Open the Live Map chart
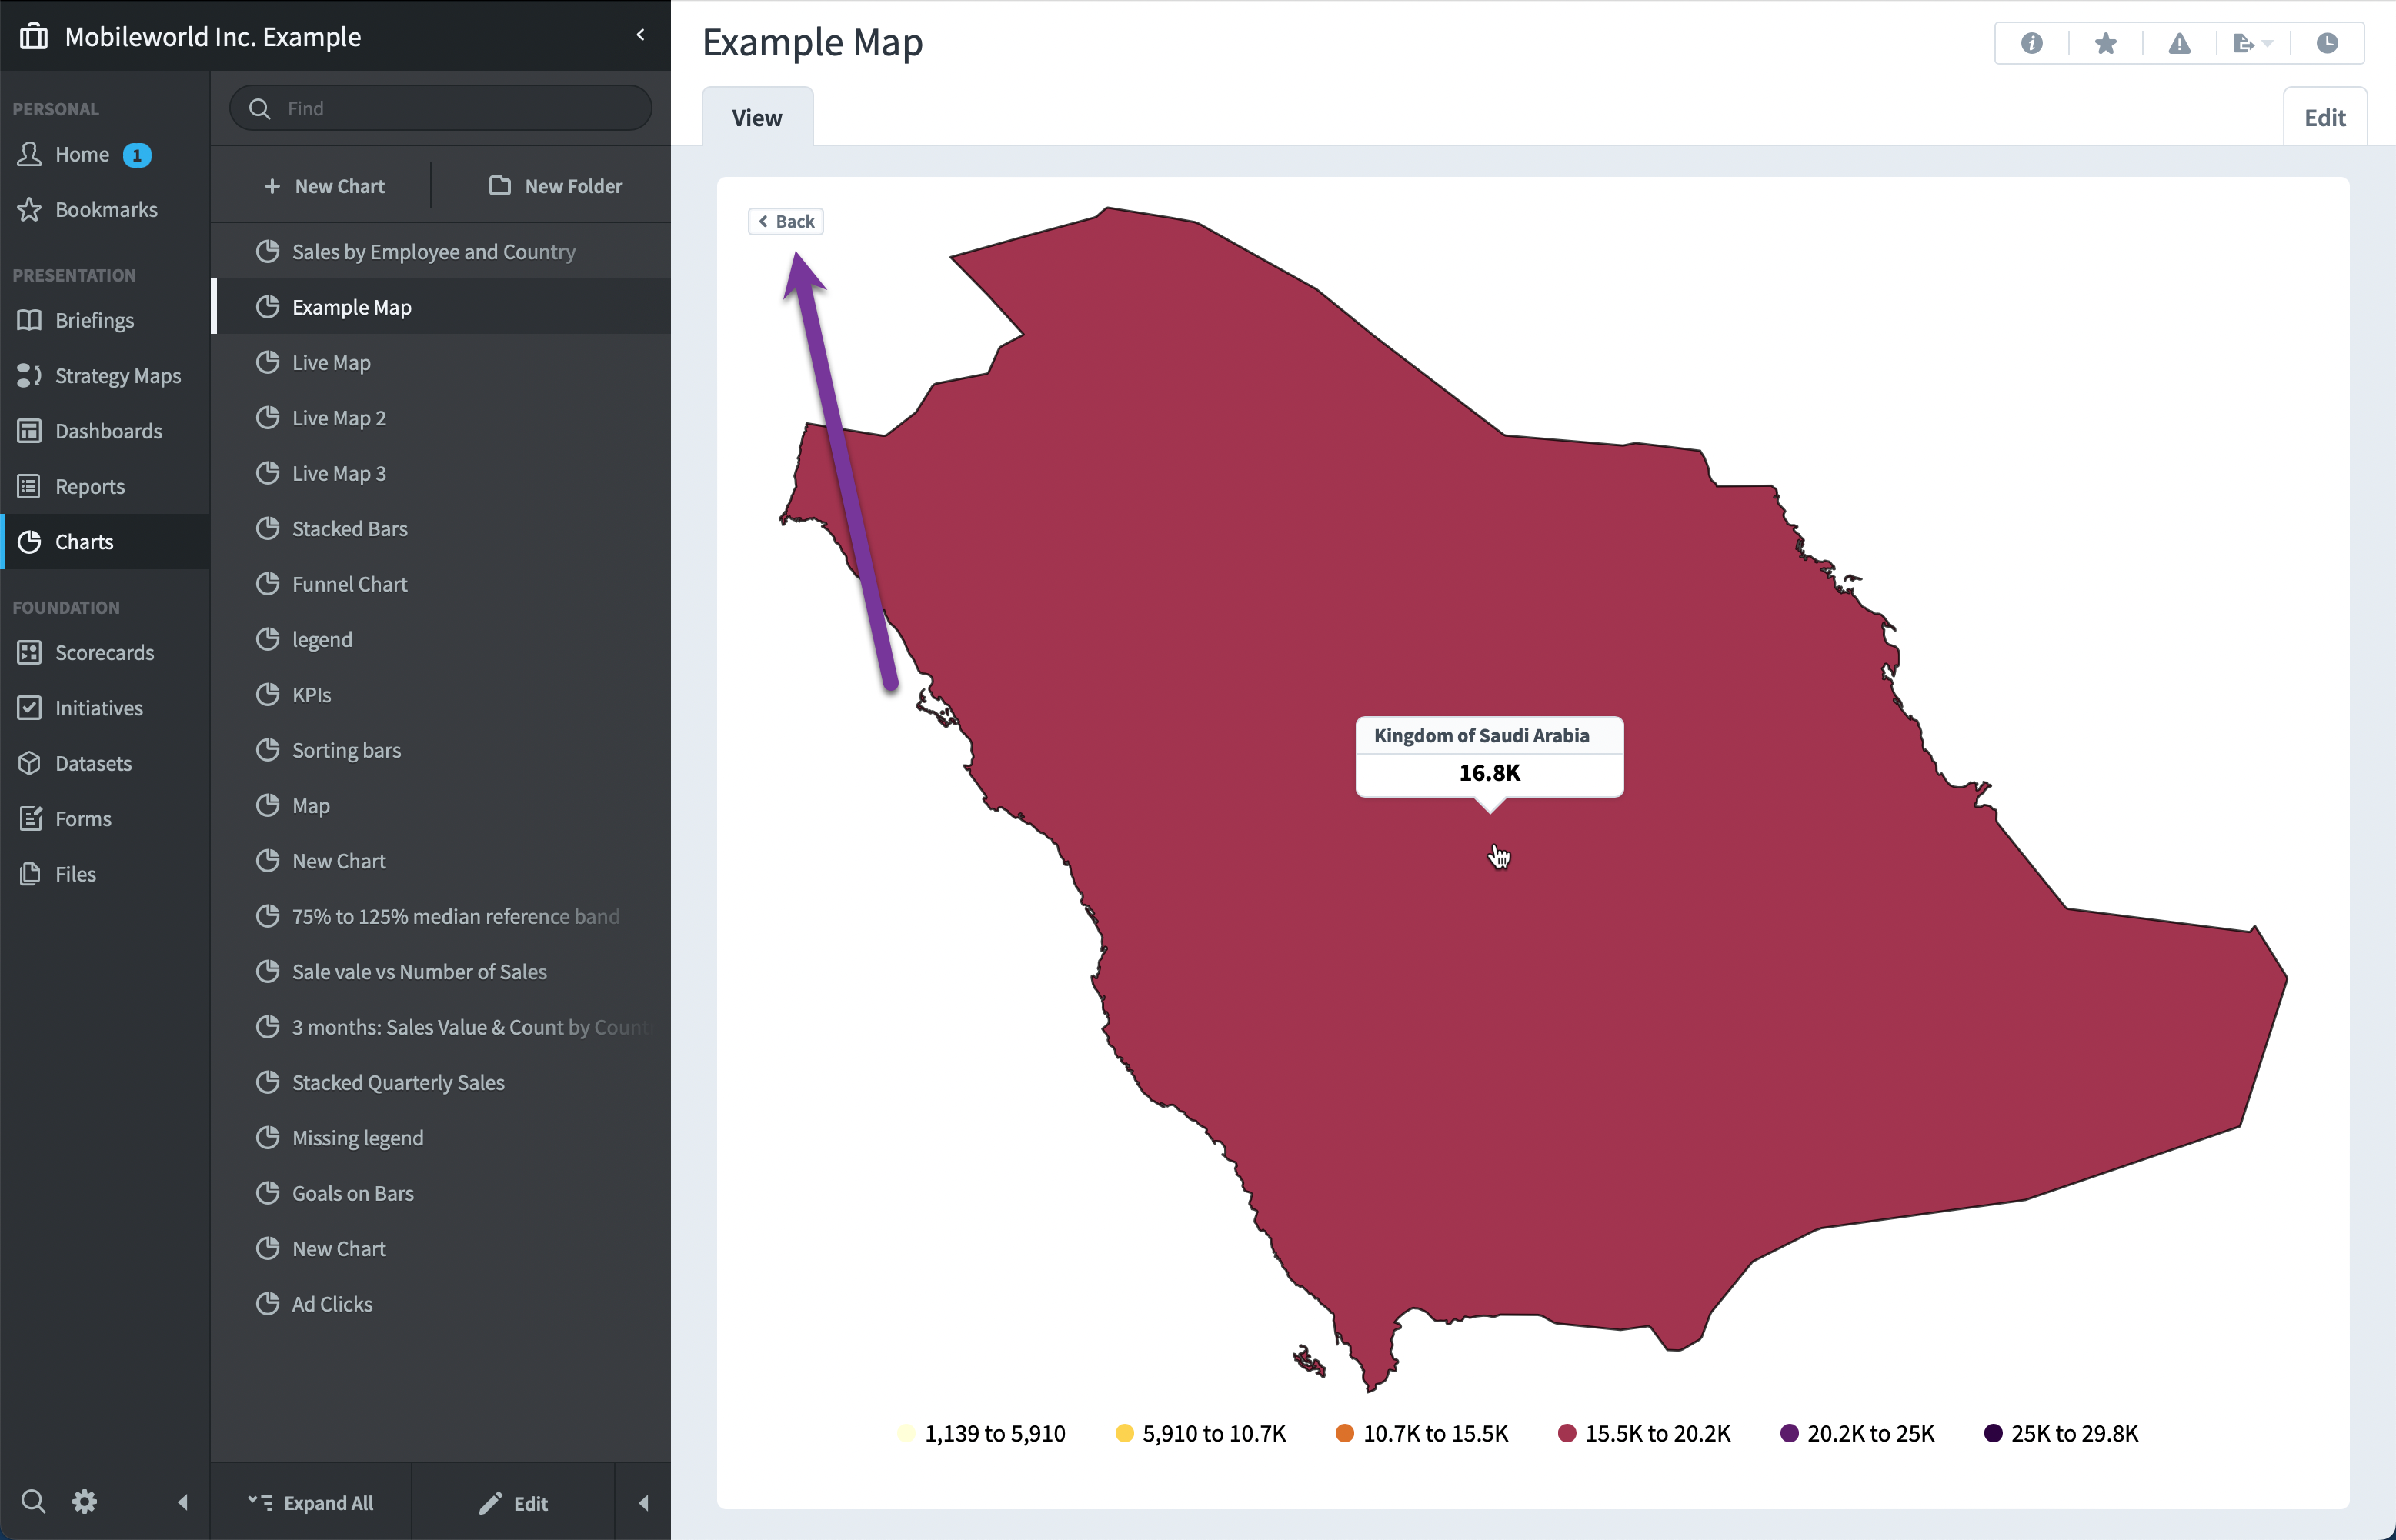 [x=440, y=362]
